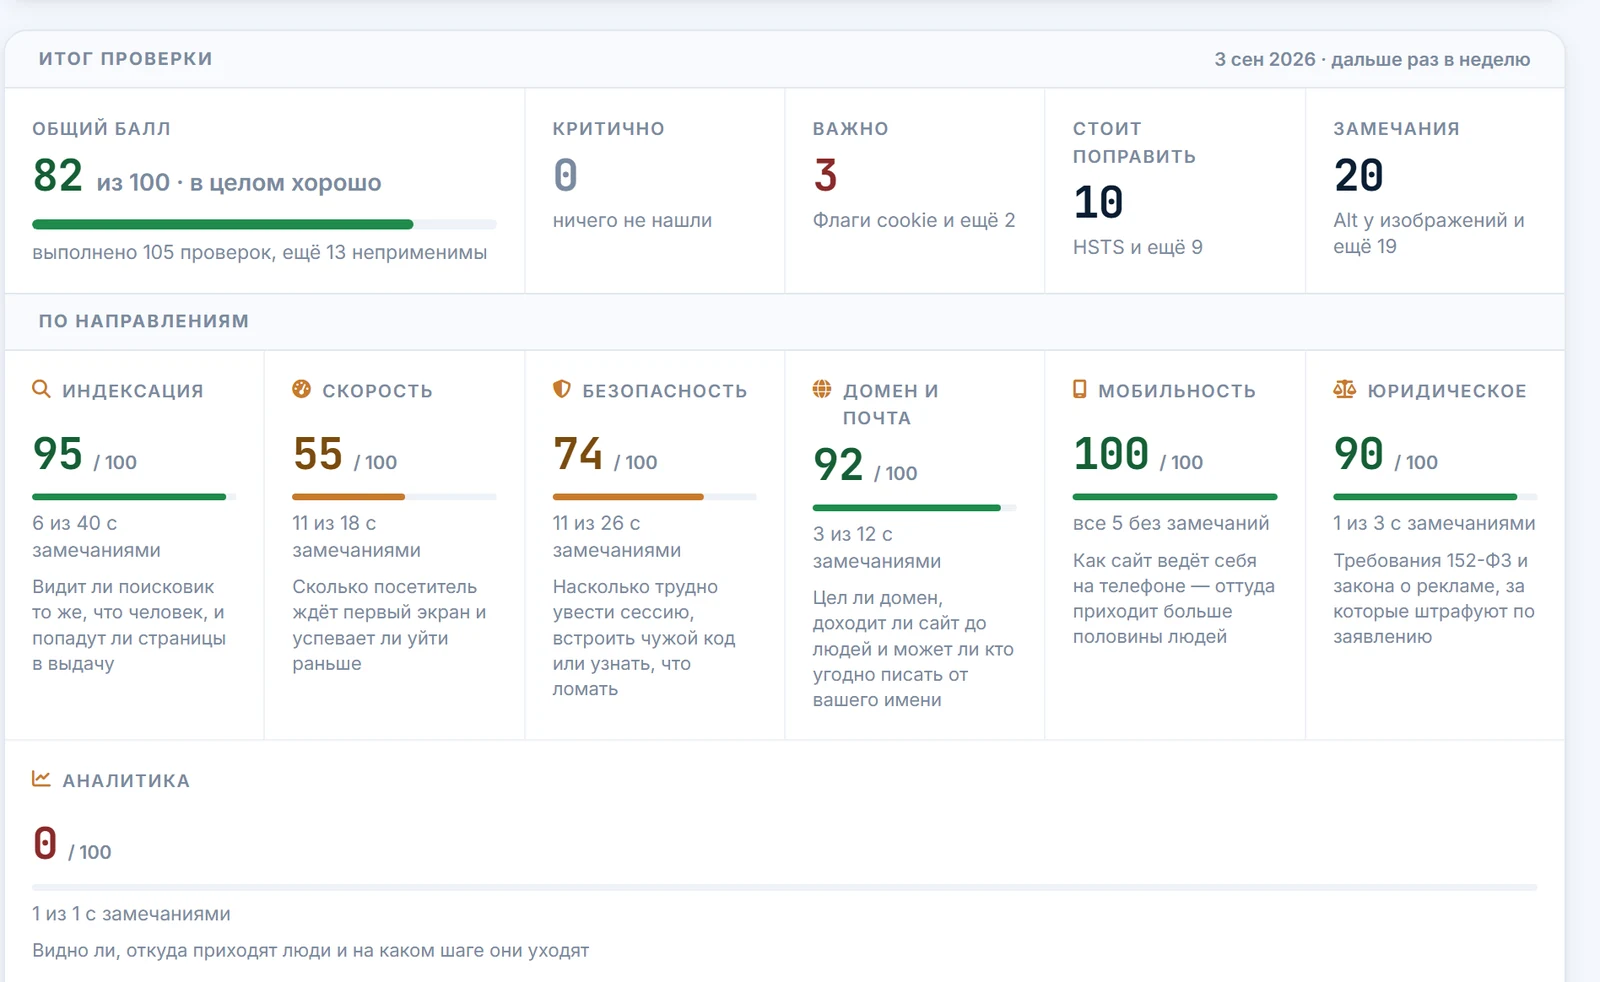Click the date '3 сен 2026 · дальше раз в неделю'
The width and height of the screenshot is (1600, 982).
(1372, 59)
